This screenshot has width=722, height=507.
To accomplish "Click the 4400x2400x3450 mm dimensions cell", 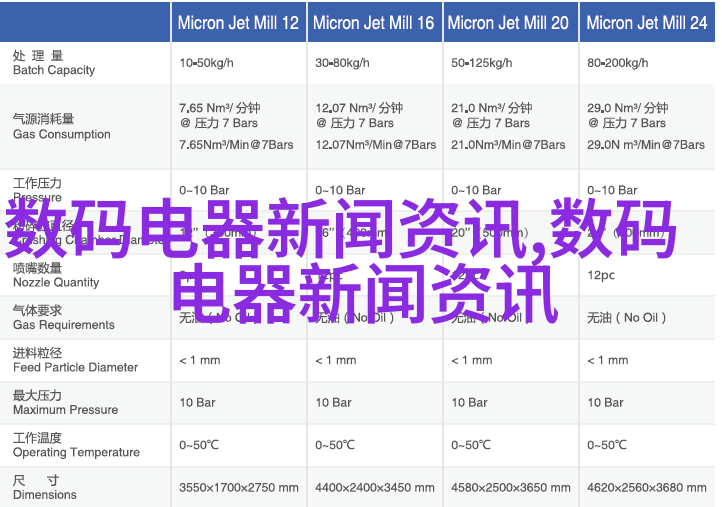I will [x=374, y=488].
